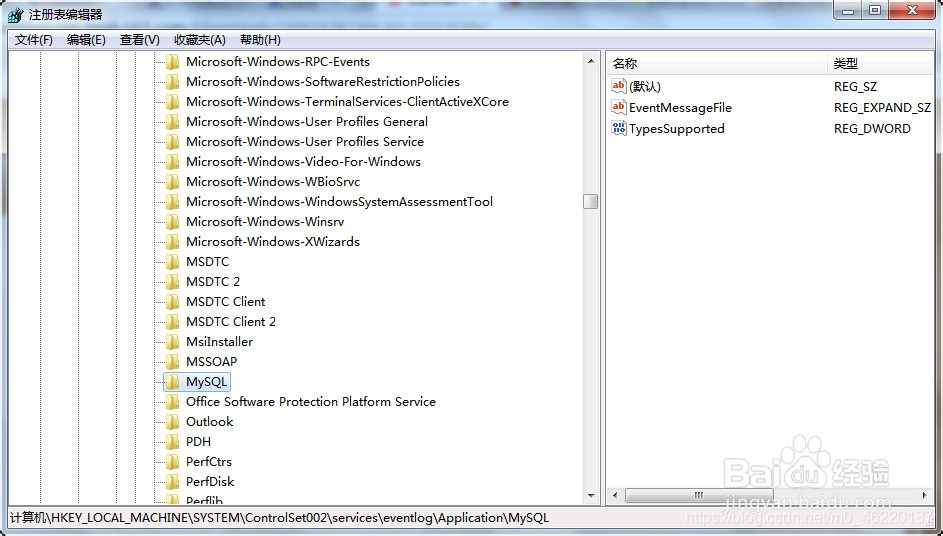Open the 编辑(E) menu
943x536 pixels.
pos(86,40)
